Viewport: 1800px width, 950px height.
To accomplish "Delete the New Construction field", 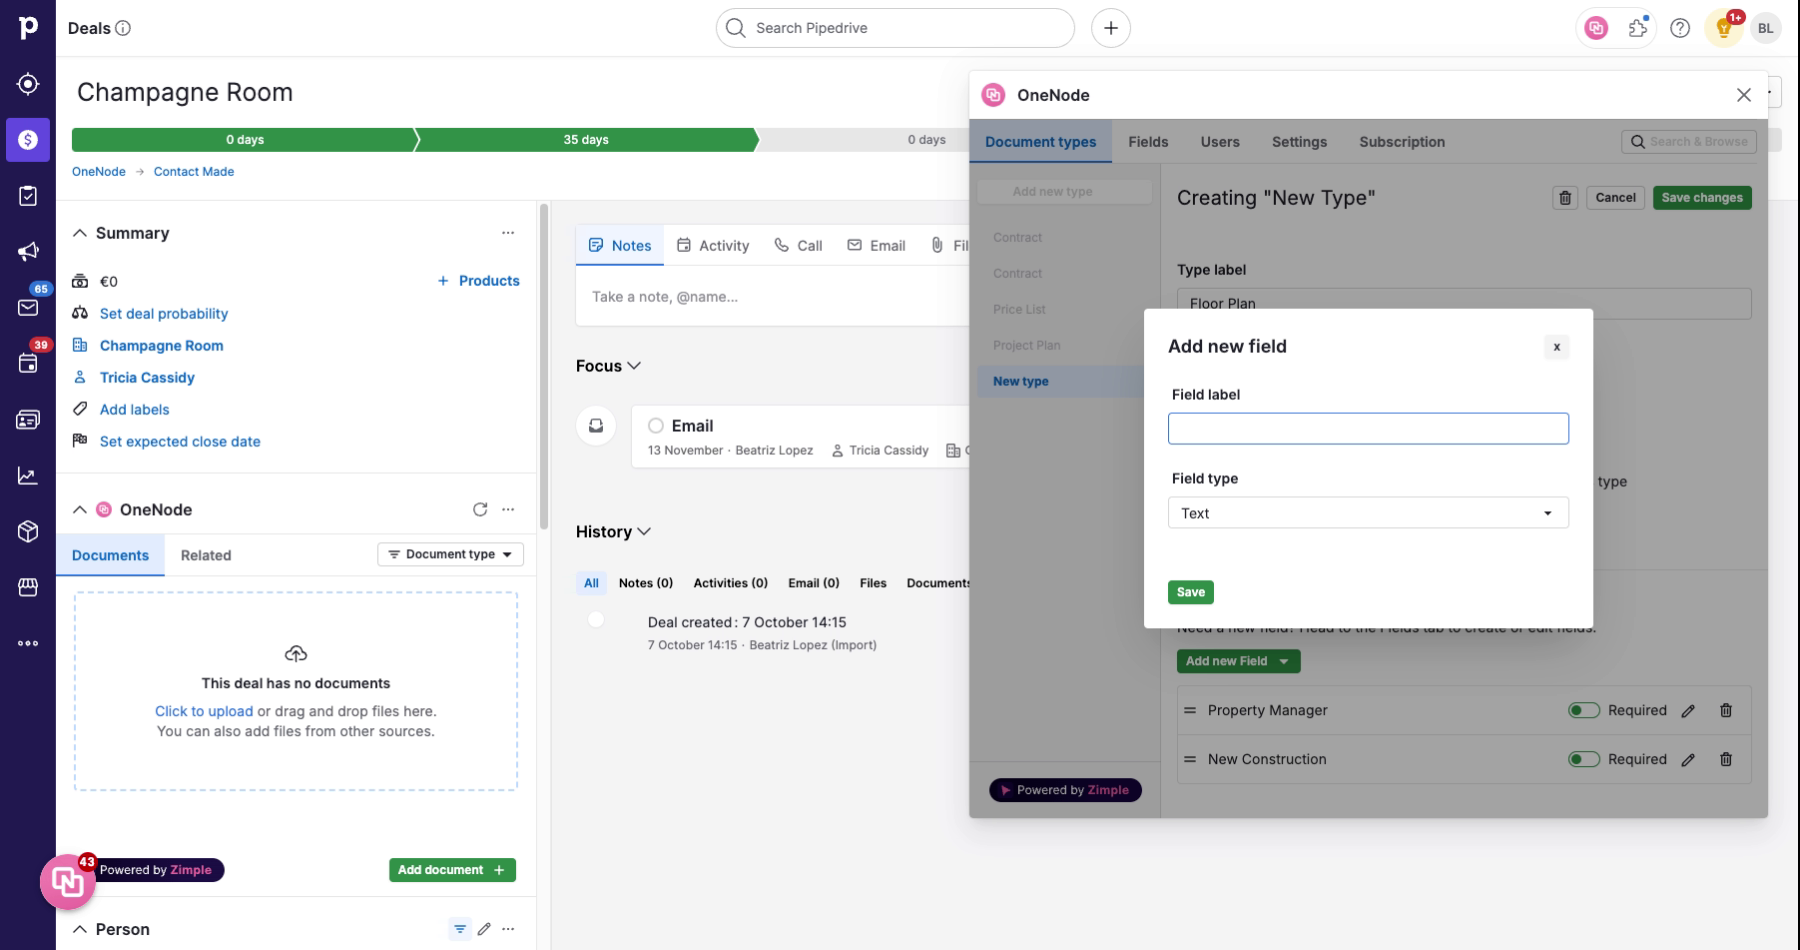I will pyautogui.click(x=1726, y=759).
